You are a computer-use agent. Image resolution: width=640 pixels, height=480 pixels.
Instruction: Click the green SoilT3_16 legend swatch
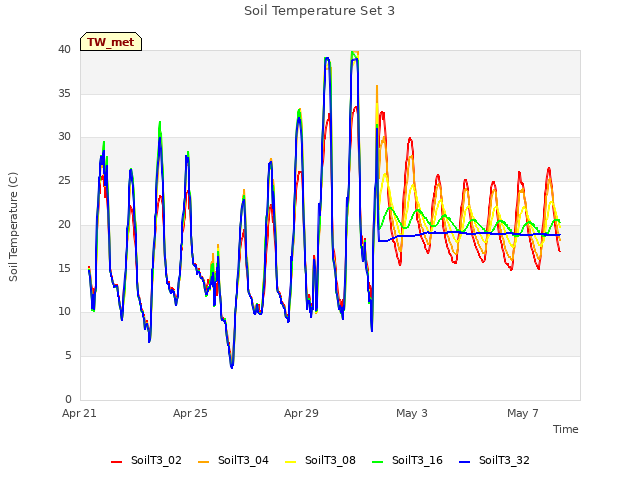click(x=378, y=462)
